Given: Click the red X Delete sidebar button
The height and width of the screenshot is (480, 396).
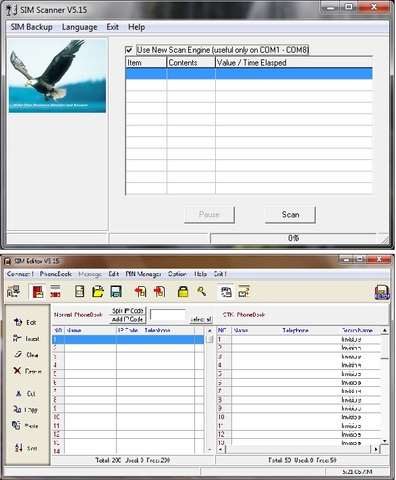Looking at the screenshot, I should pyautogui.click(x=27, y=371).
